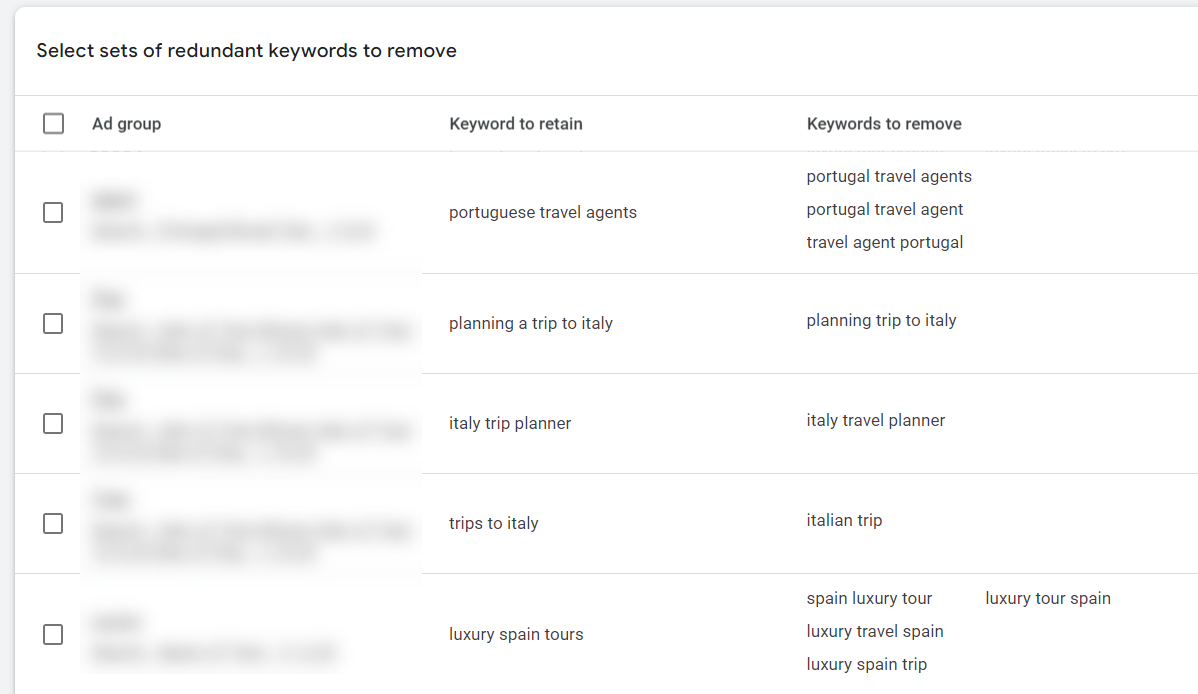Image resolution: width=1198 pixels, height=694 pixels.
Task: Click the 'travel agent portugal' keyword
Action: click(885, 243)
